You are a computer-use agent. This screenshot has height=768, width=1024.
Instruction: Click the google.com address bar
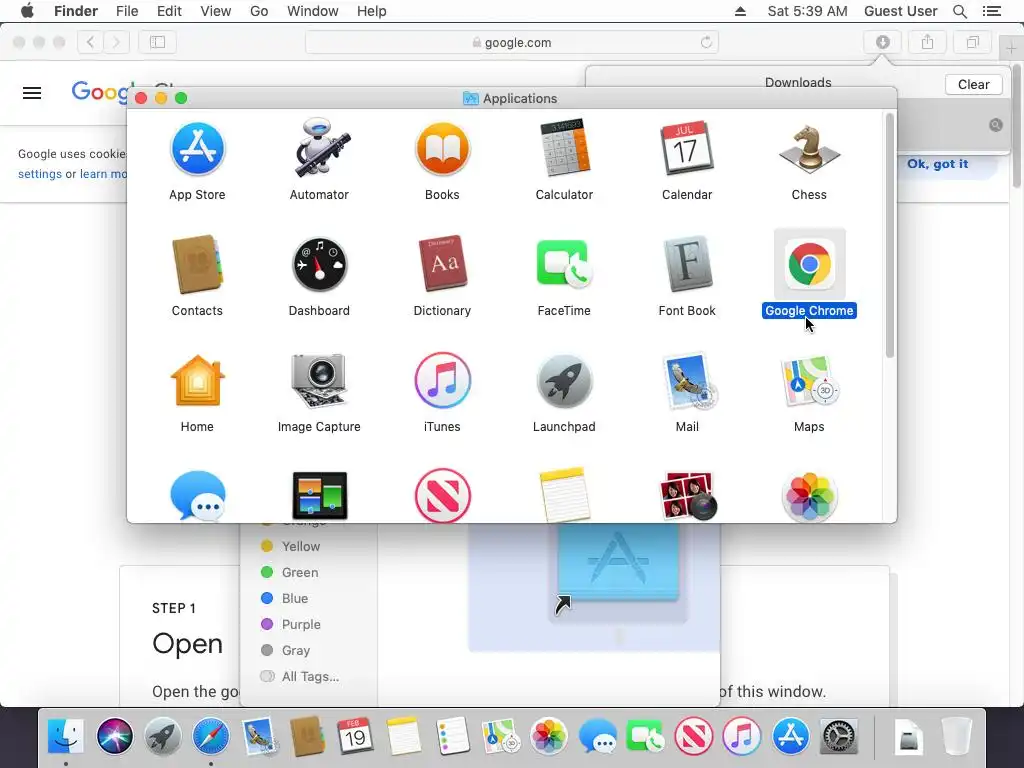pyautogui.click(x=512, y=42)
